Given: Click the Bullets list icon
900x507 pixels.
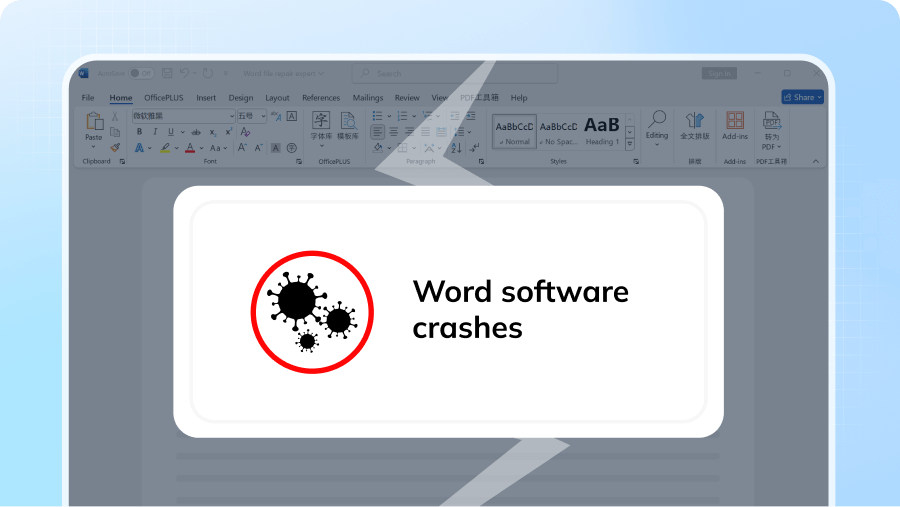Looking at the screenshot, I should point(377,116).
